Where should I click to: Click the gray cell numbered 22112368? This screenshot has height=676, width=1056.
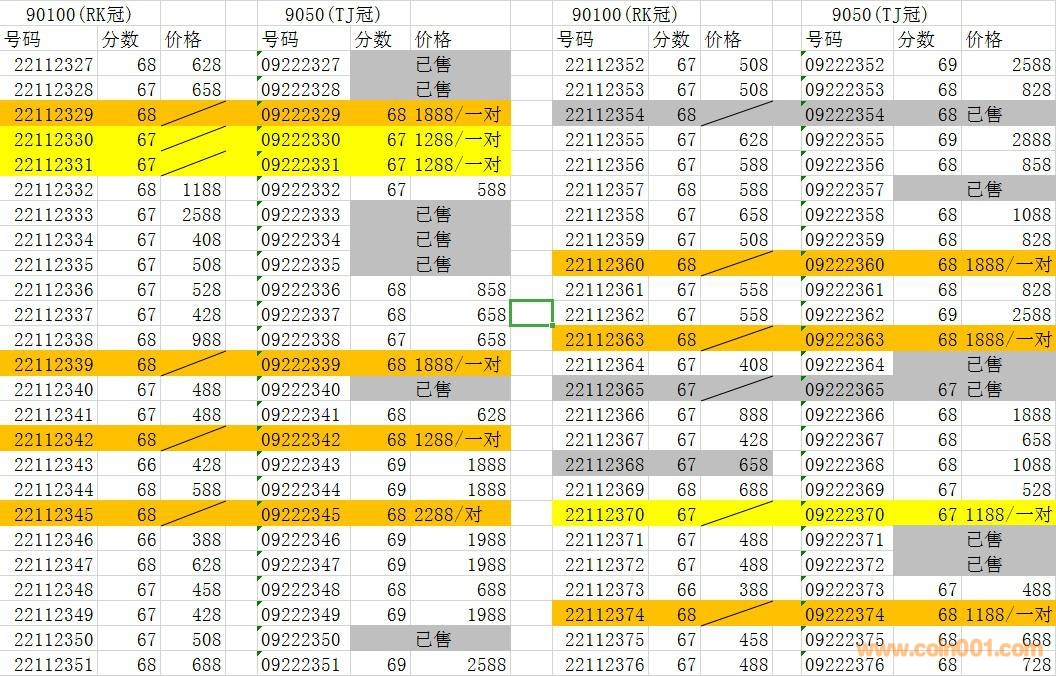tap(604, 464)
